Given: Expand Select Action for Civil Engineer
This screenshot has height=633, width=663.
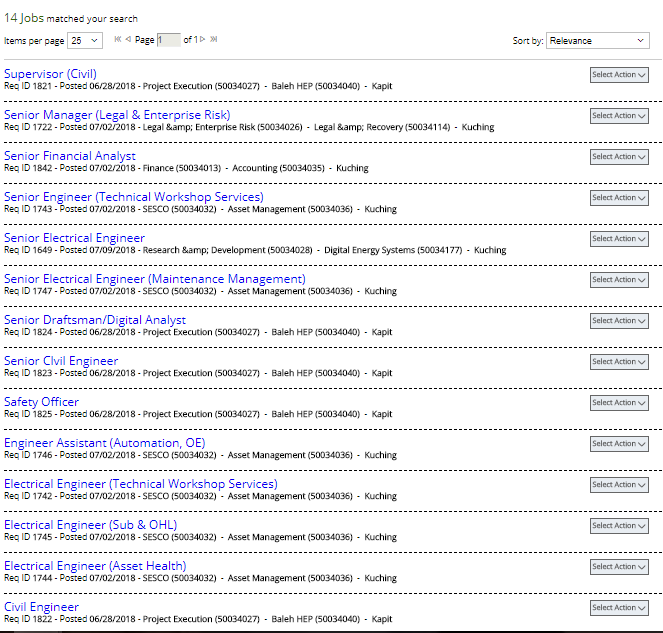Looking at the screenshot, I should [x=619, y=608].
